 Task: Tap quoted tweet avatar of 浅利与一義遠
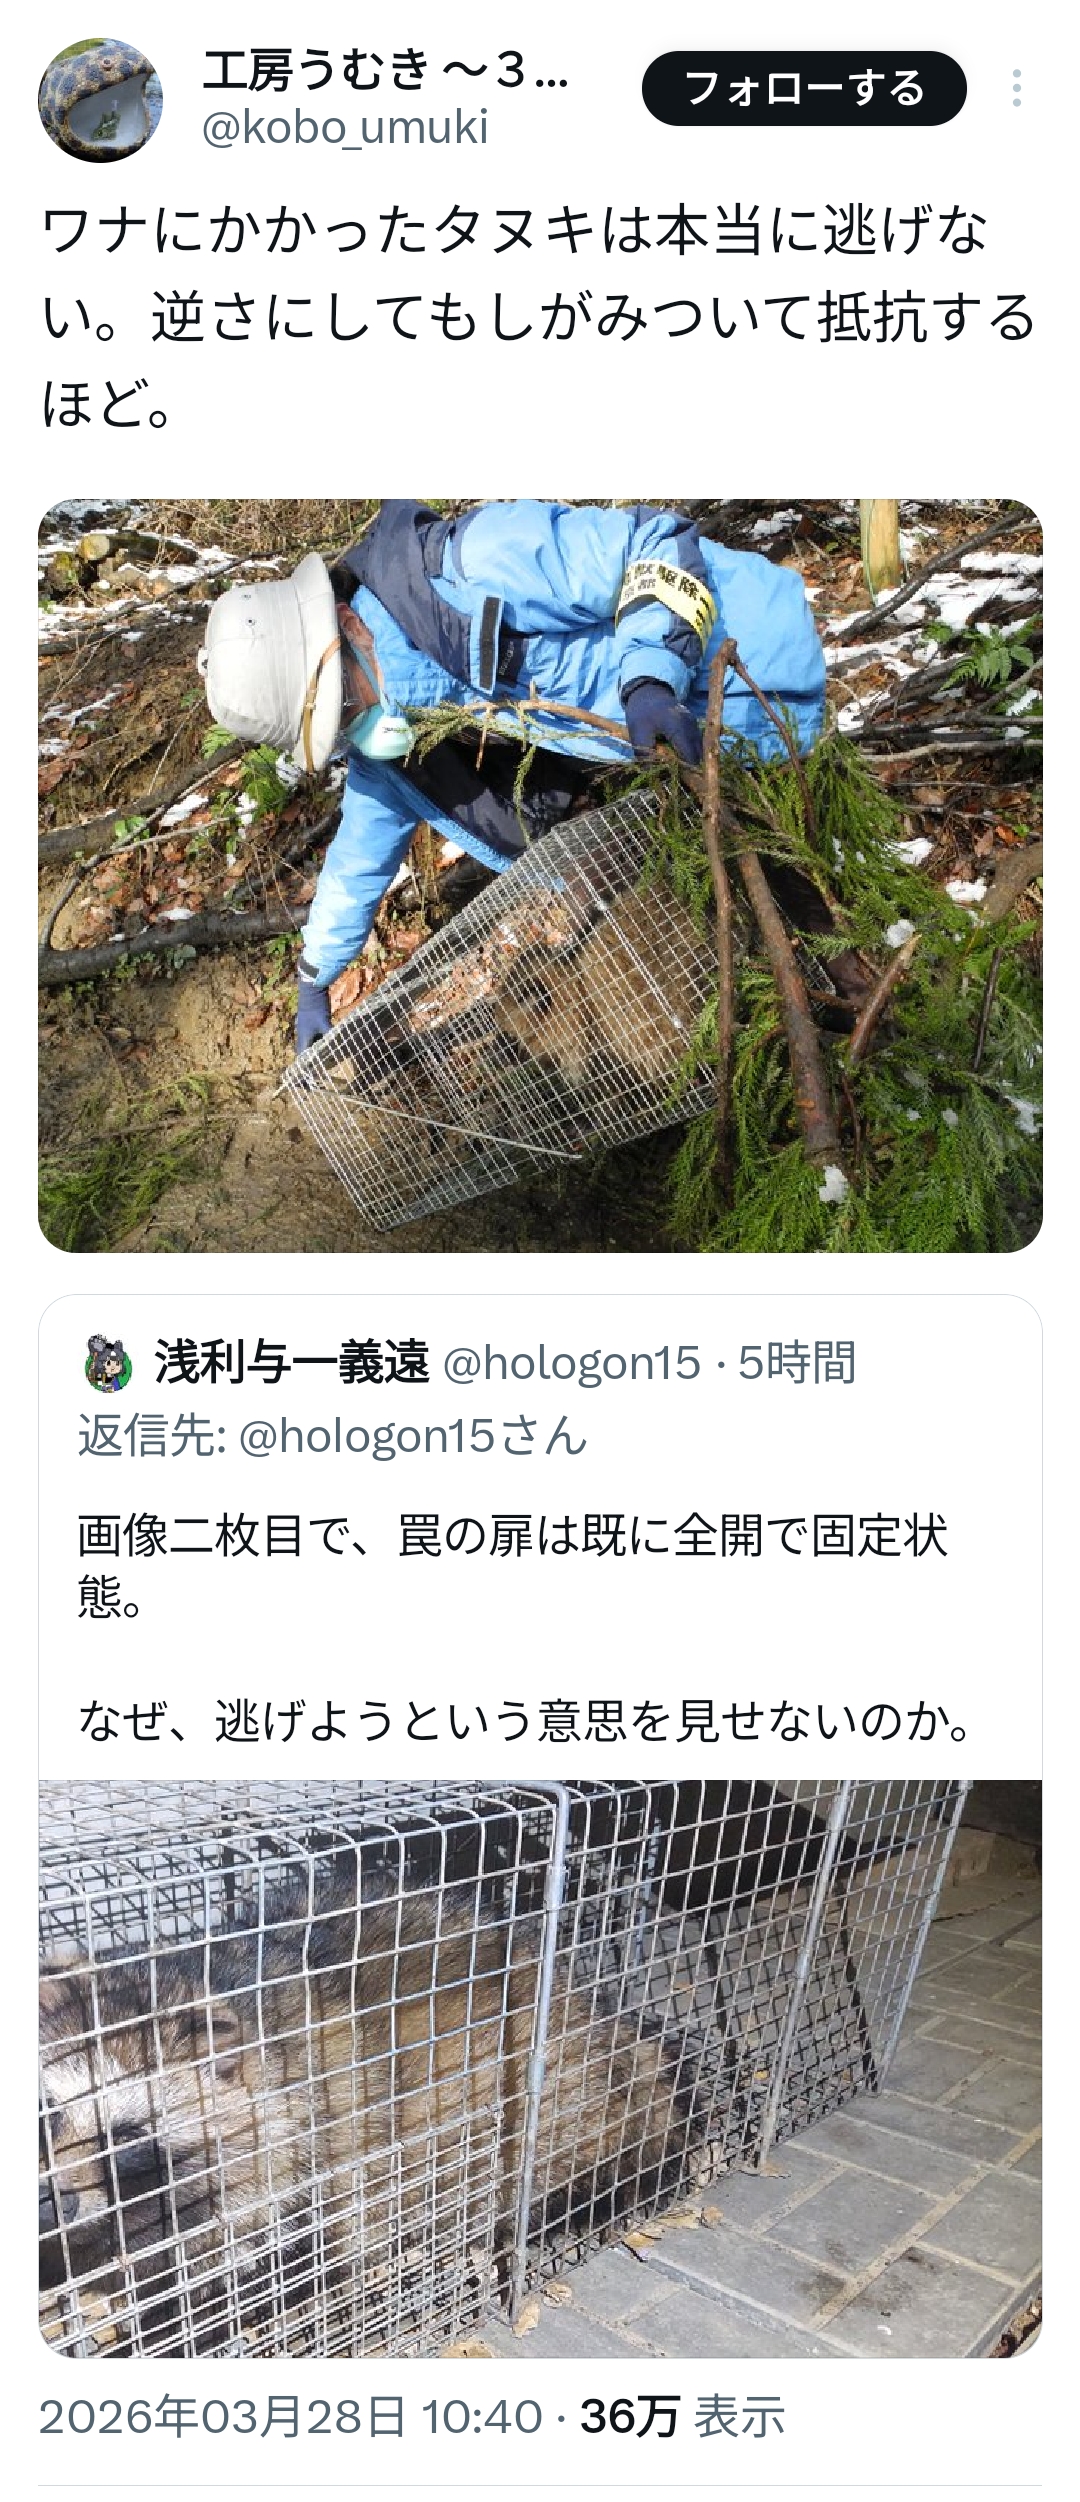point(107,1363)
